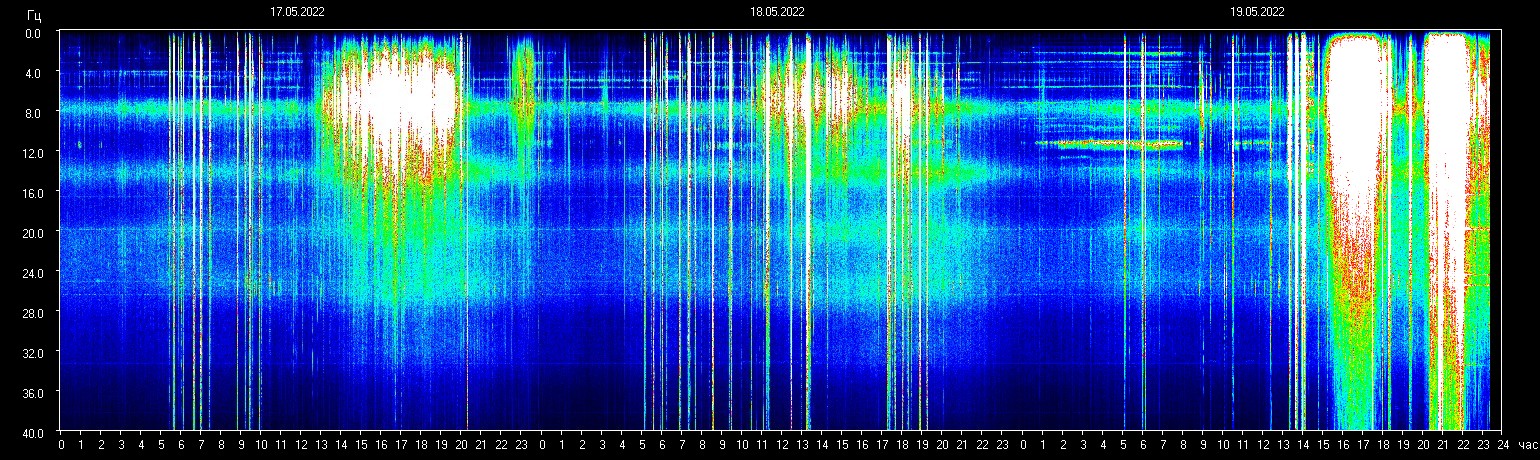Viewport: 1540px width, 460px height.
Task: Click the 0.0 frequency axis label
Action: [33, 33]
